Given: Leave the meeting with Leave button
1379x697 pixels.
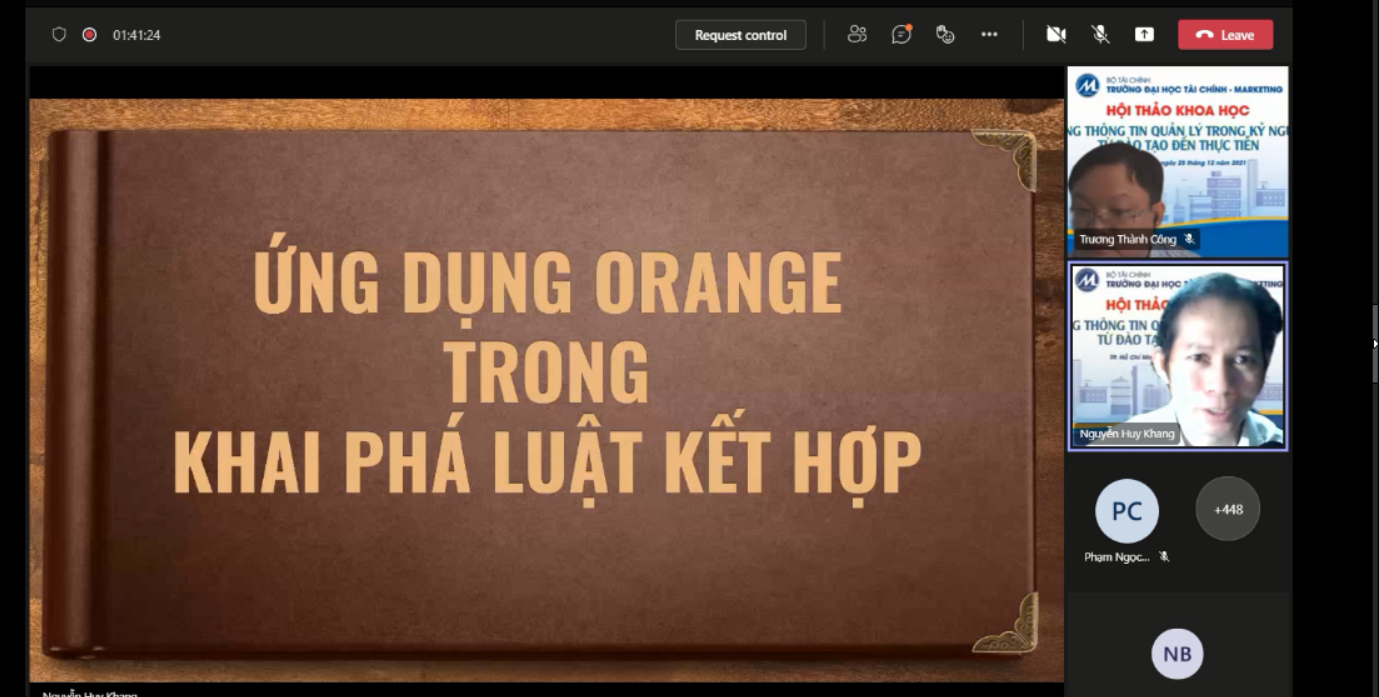Looking at the screenshot, I should 1225,35.
